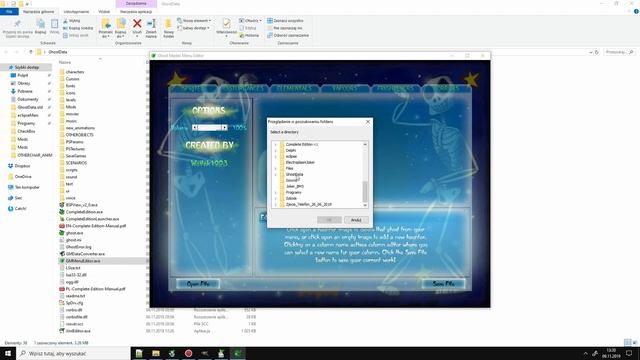
Task: Open Łatwy dostęp dropdown
Action: 193,28
